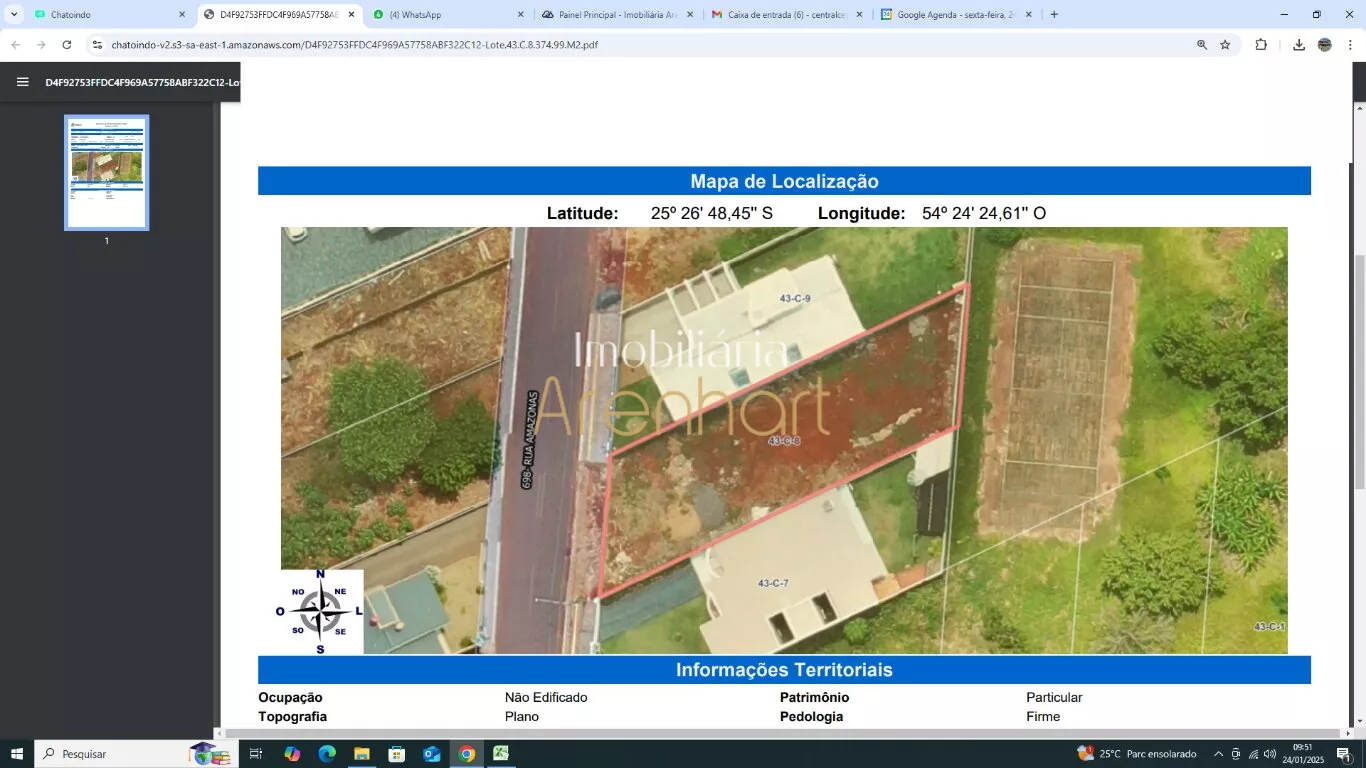Screen dimensions: 1366x768
Task: Launch Copilot from the taskbar
Action: [x=292, y=753]
